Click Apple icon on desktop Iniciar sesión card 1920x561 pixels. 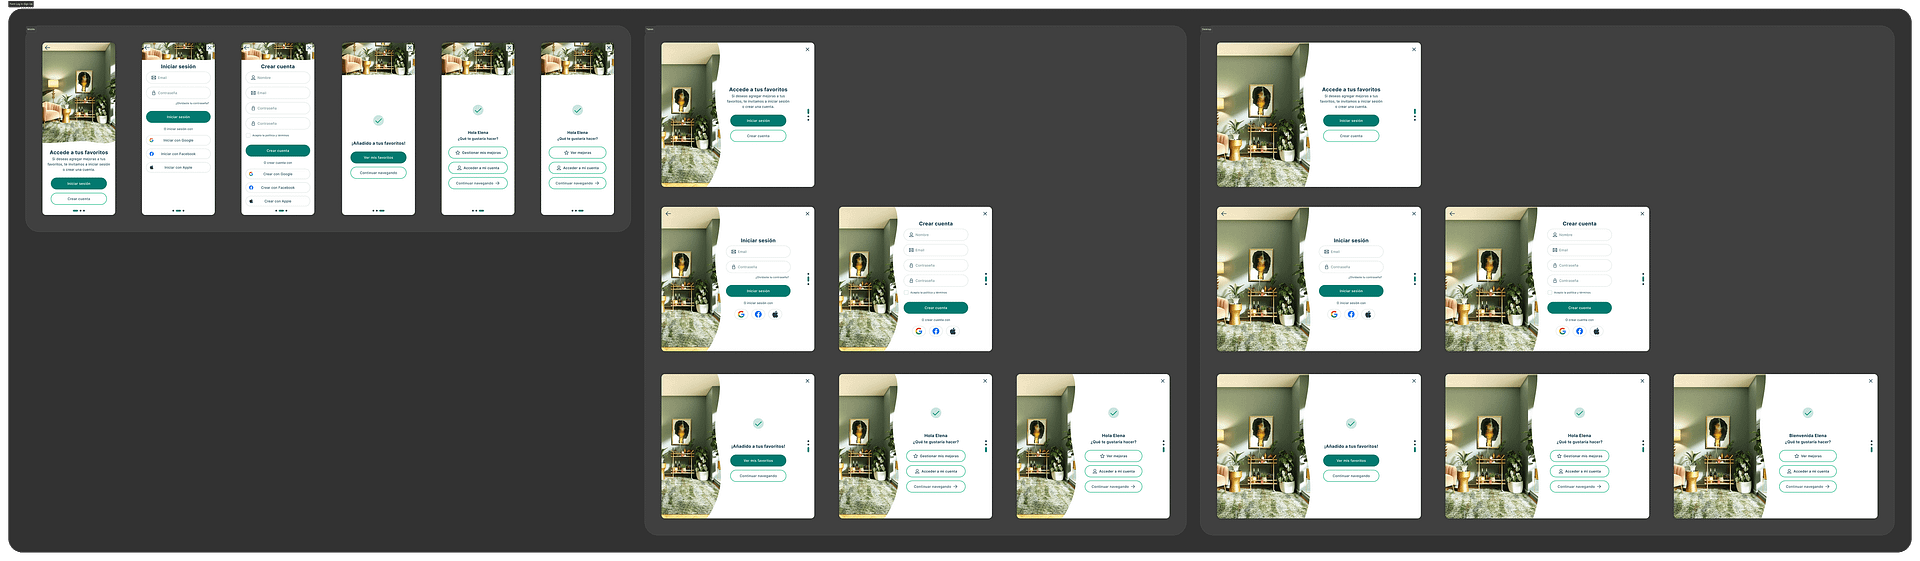(x=1368, y=314)
